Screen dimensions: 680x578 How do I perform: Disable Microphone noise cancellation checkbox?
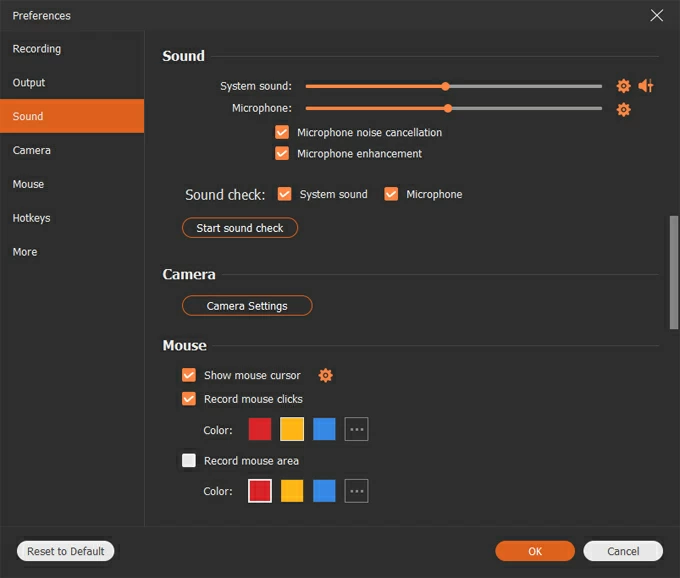point(282,132)
